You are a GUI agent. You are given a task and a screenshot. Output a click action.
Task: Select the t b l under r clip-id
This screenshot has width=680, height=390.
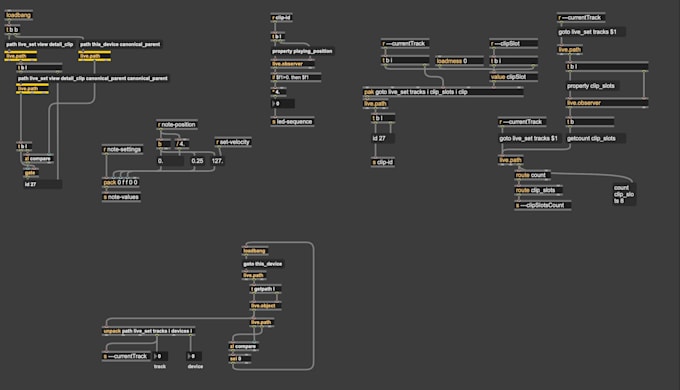tap(277, 36)
